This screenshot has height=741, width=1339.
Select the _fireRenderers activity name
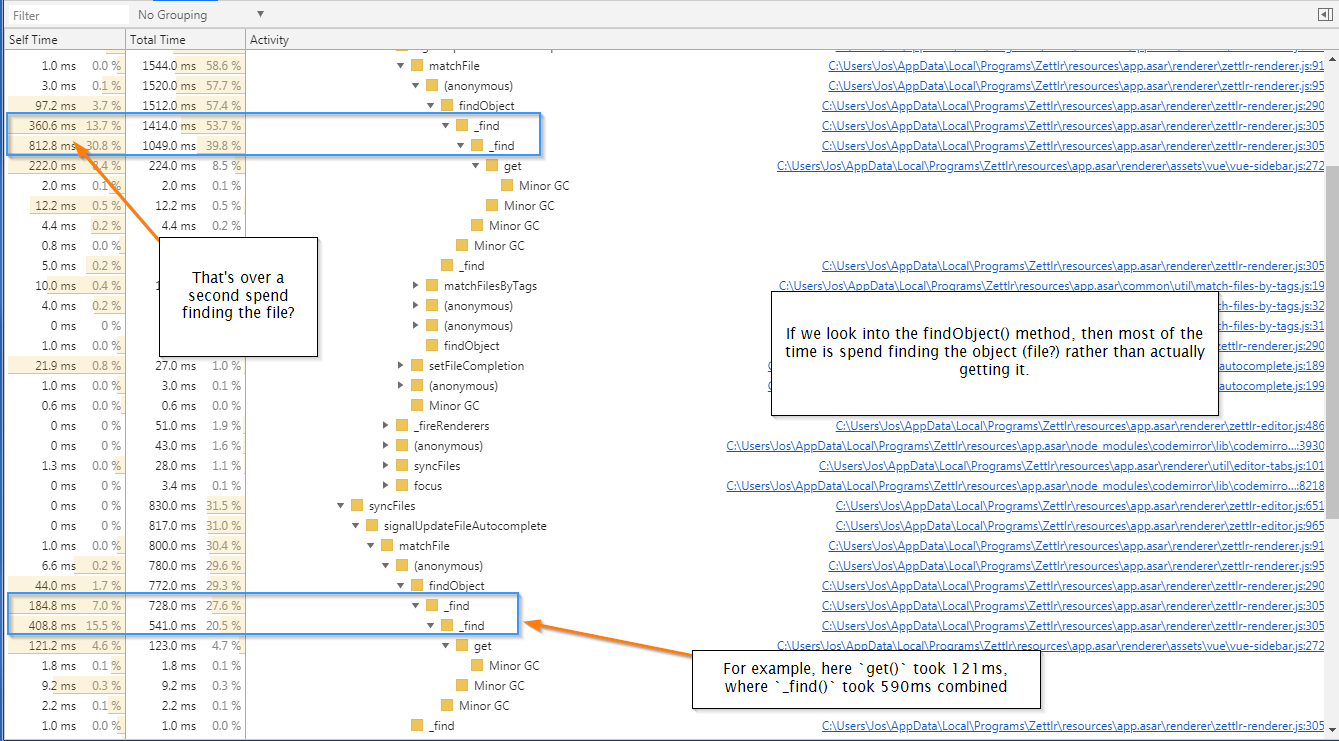click(451, 425)
